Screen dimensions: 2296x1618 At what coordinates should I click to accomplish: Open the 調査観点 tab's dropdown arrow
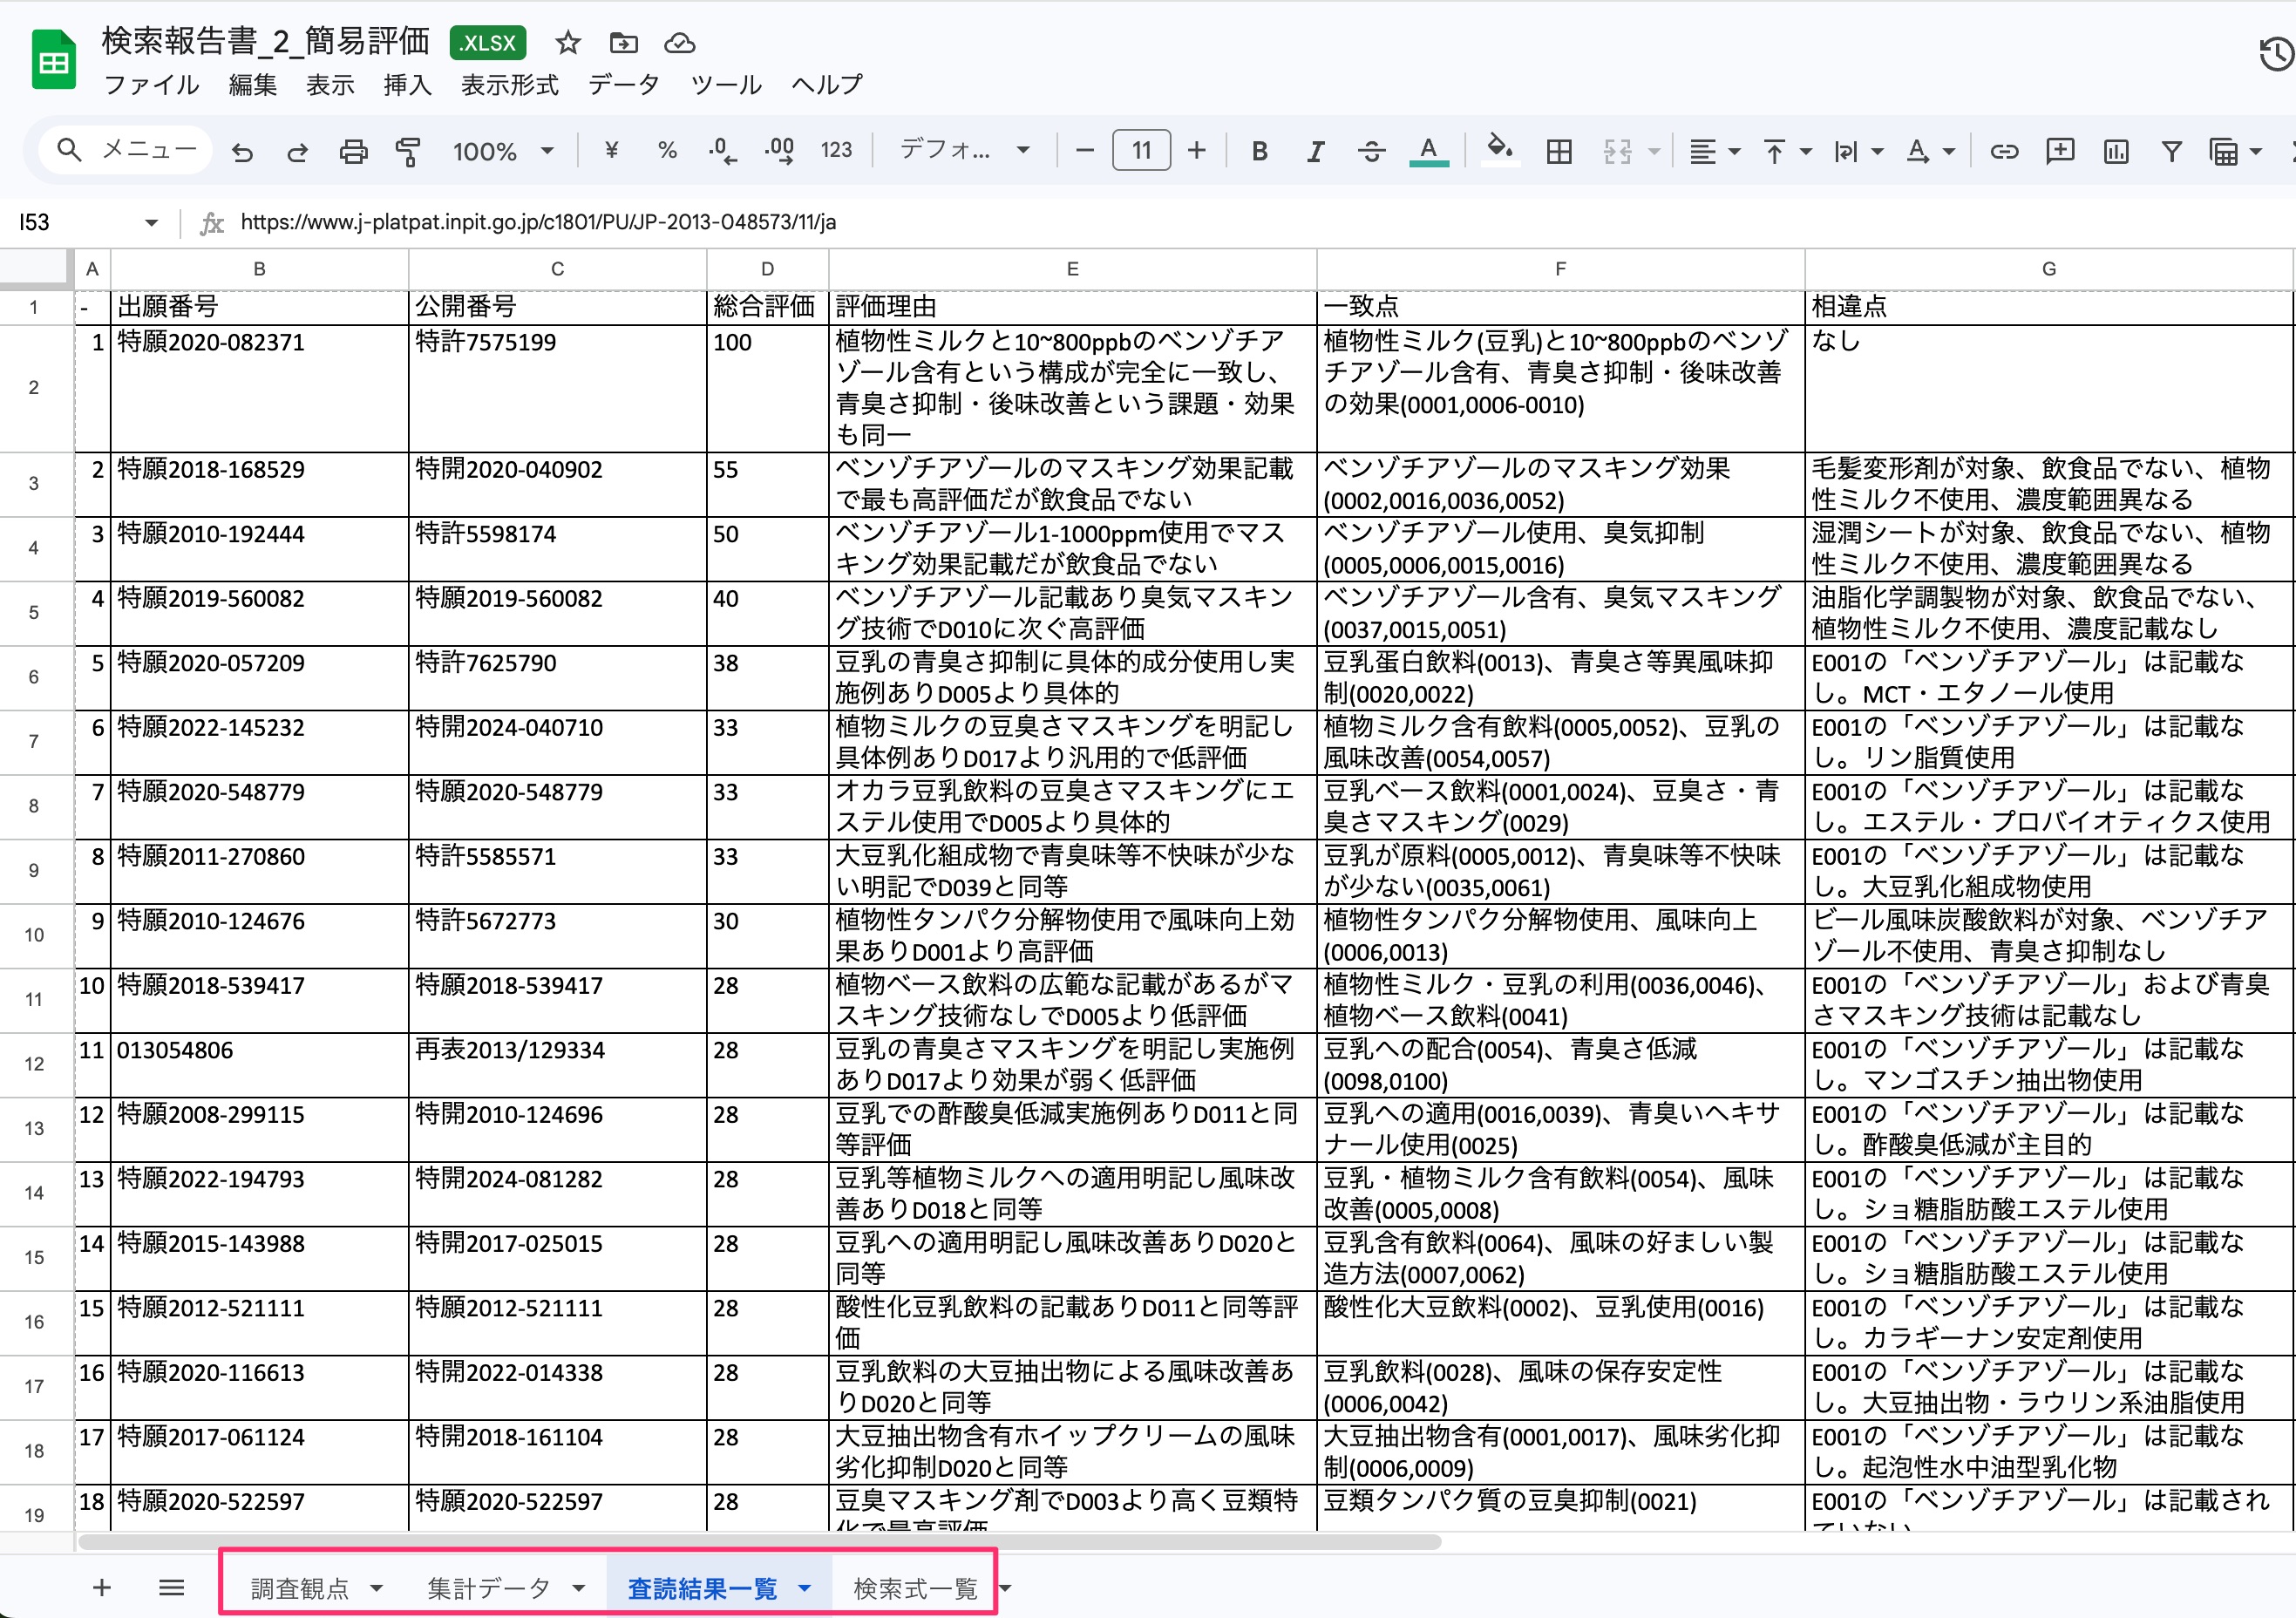click(376, 1588)
